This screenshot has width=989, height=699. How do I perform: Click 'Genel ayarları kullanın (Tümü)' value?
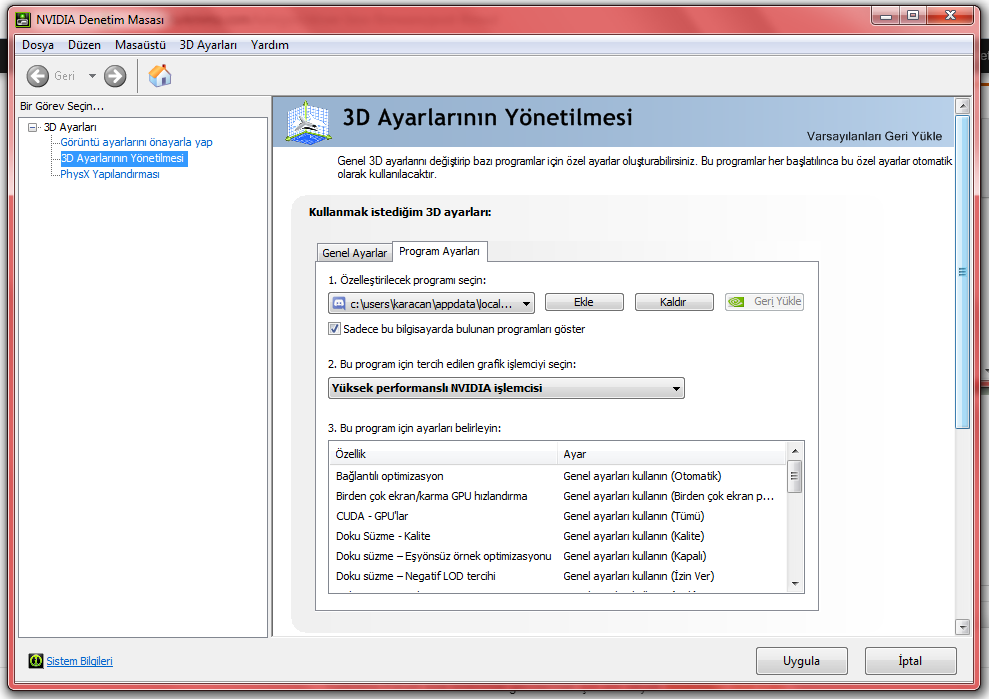[x=634, y=516]
